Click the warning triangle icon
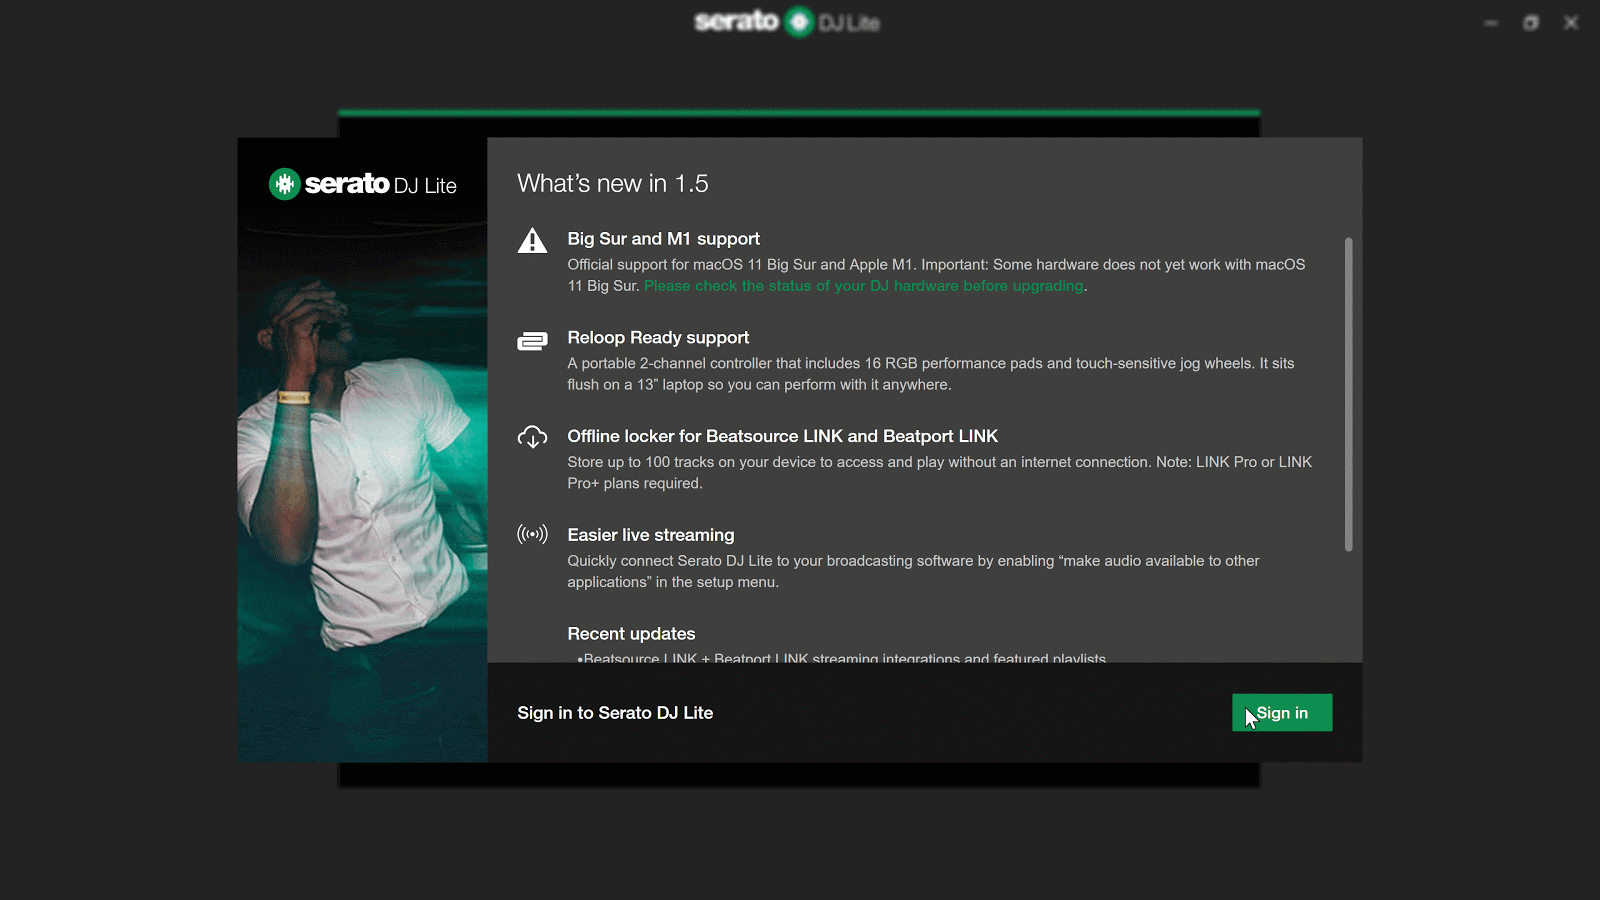1600x900 pixels. pyautogui.click(x=532, y=241)
